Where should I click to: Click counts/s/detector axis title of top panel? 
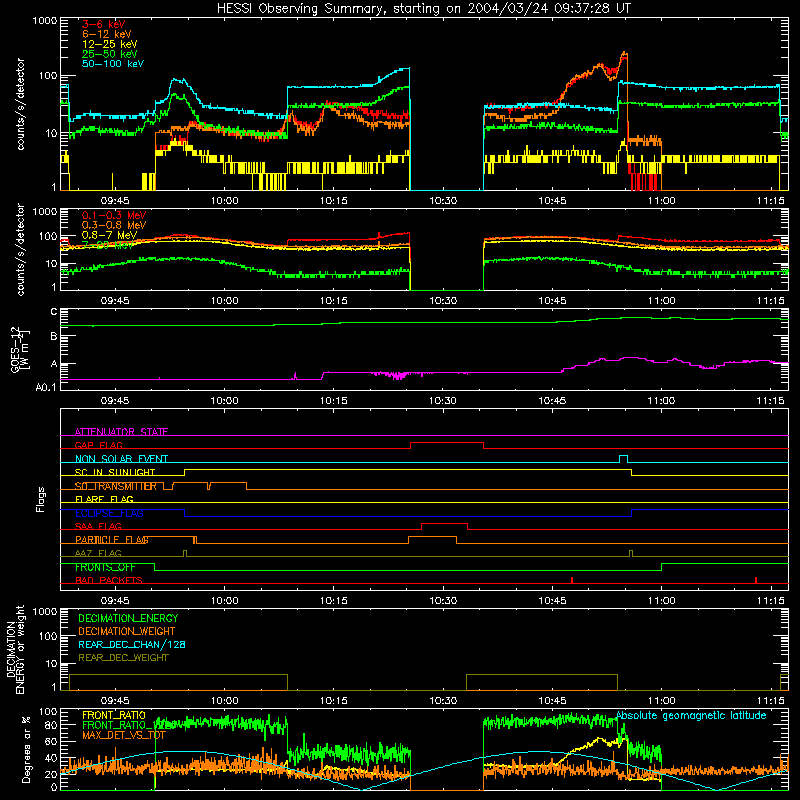20,104
